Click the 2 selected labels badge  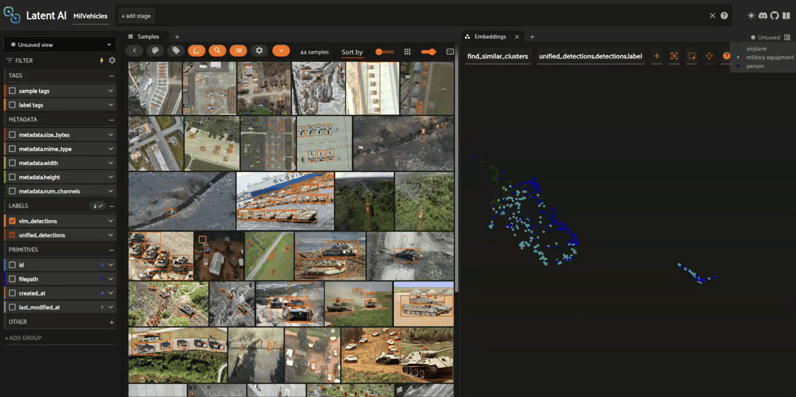click(97, 206)
